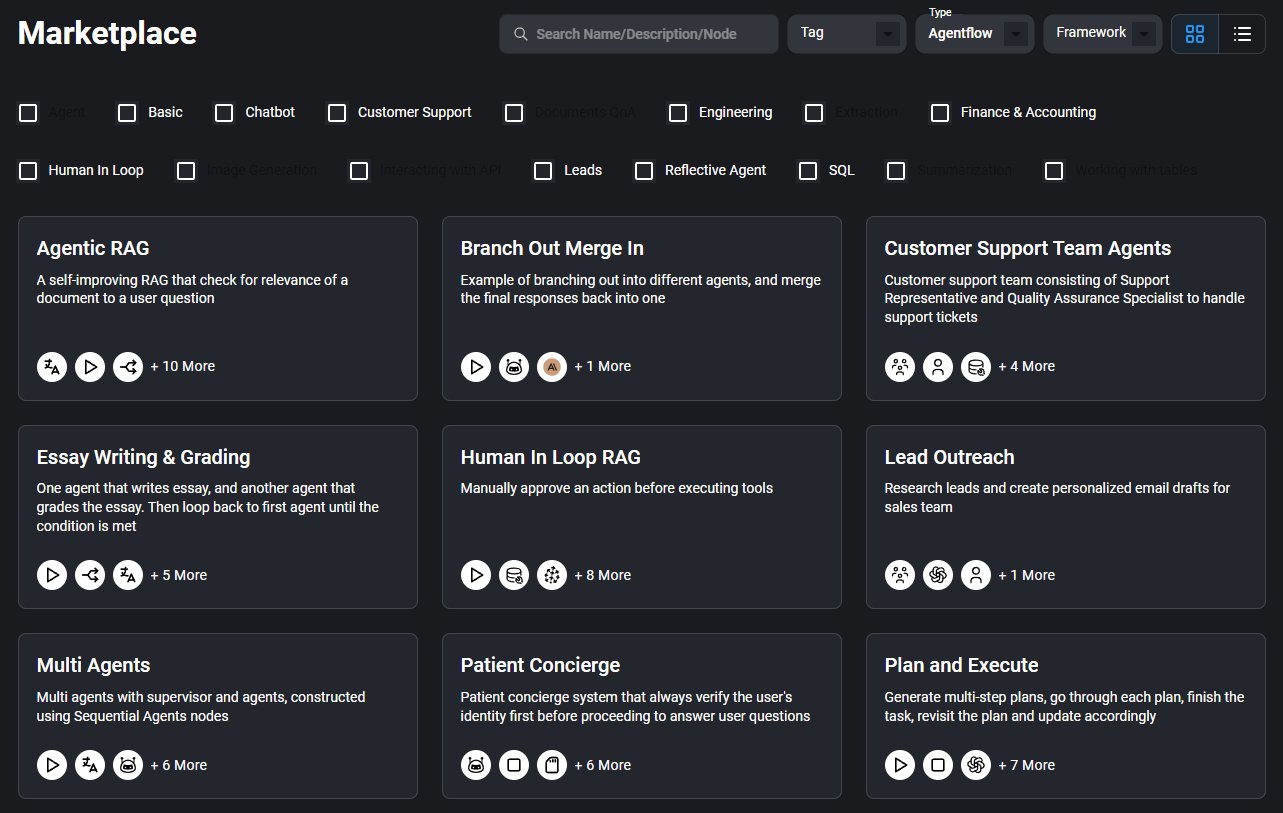The height and width of the screenshot is (813, 1283).
Task: Click square stop icon on Patient Concierge card
Action: 514,765
